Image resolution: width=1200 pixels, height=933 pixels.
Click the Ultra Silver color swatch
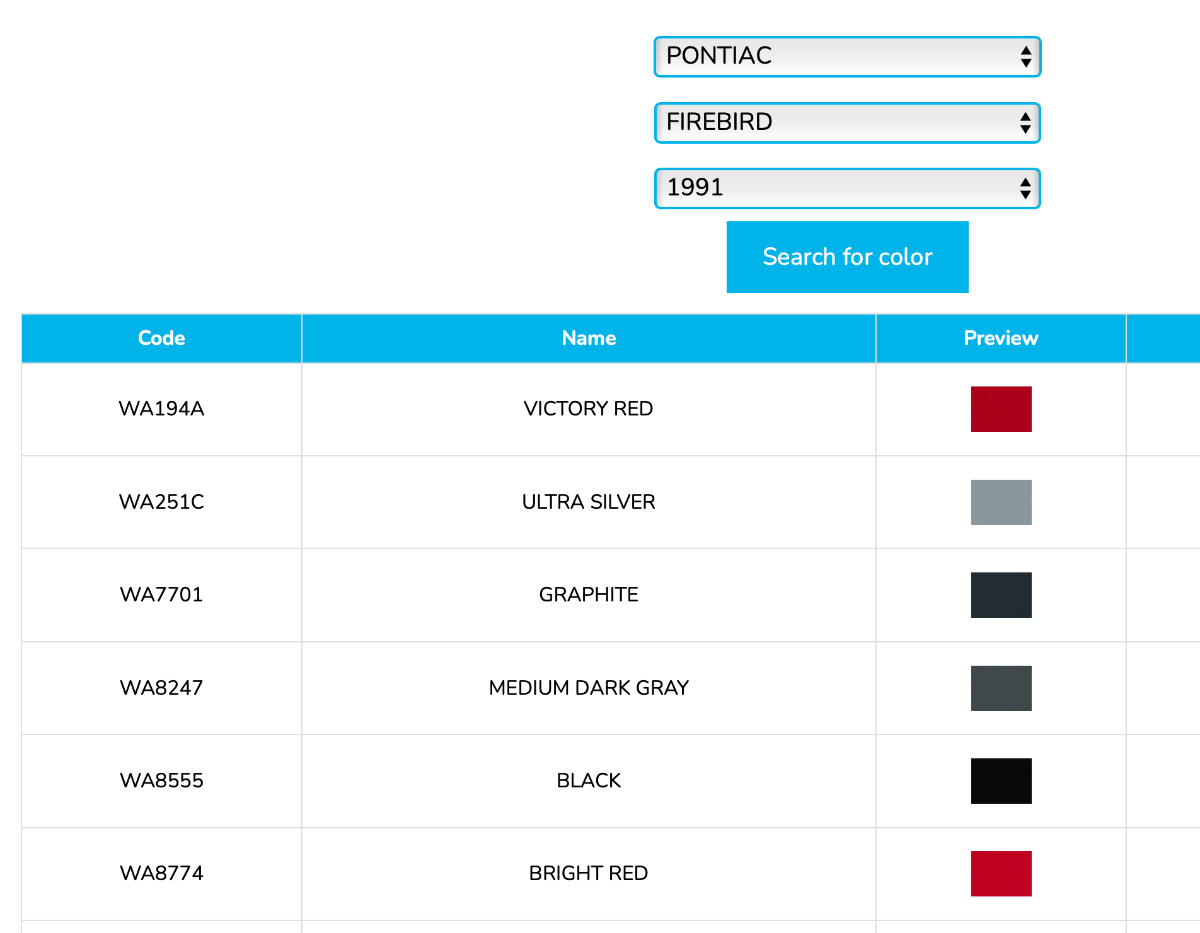pyautogui.click(x=1000, y=502)
